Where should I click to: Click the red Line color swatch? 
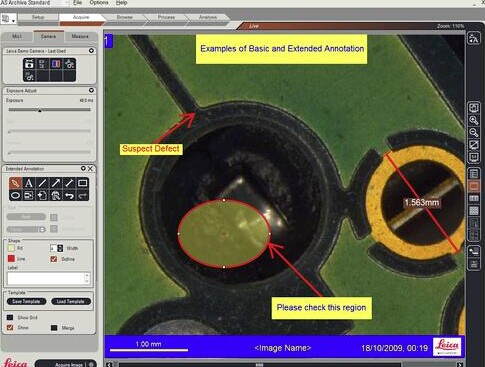tap(11, 259)
